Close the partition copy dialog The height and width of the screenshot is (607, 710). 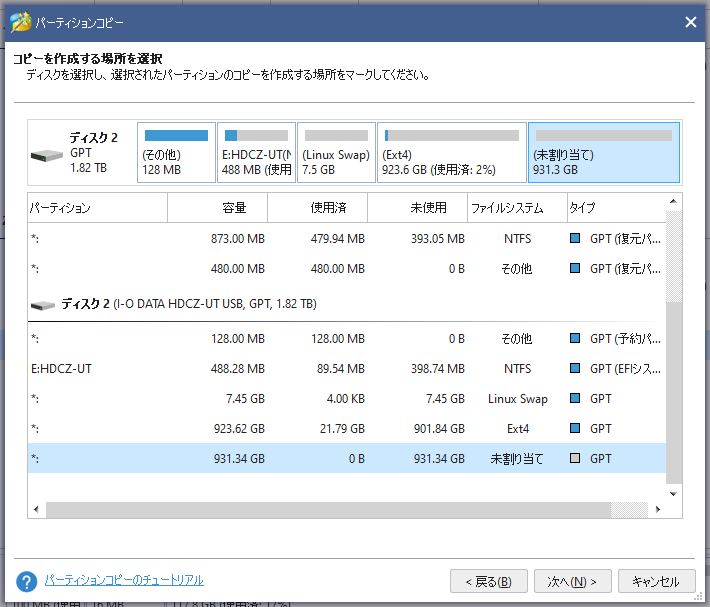[x=691, y=22]
